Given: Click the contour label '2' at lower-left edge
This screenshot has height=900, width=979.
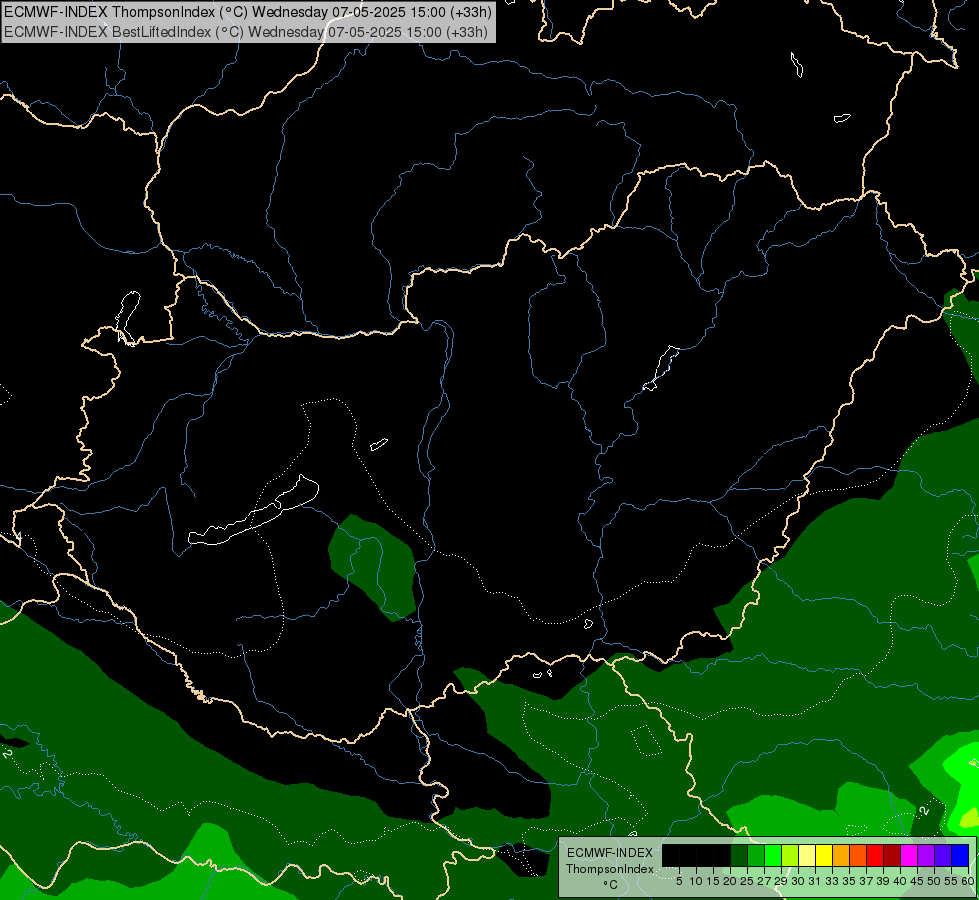Looking at the screenshot, I should (6, 754).
